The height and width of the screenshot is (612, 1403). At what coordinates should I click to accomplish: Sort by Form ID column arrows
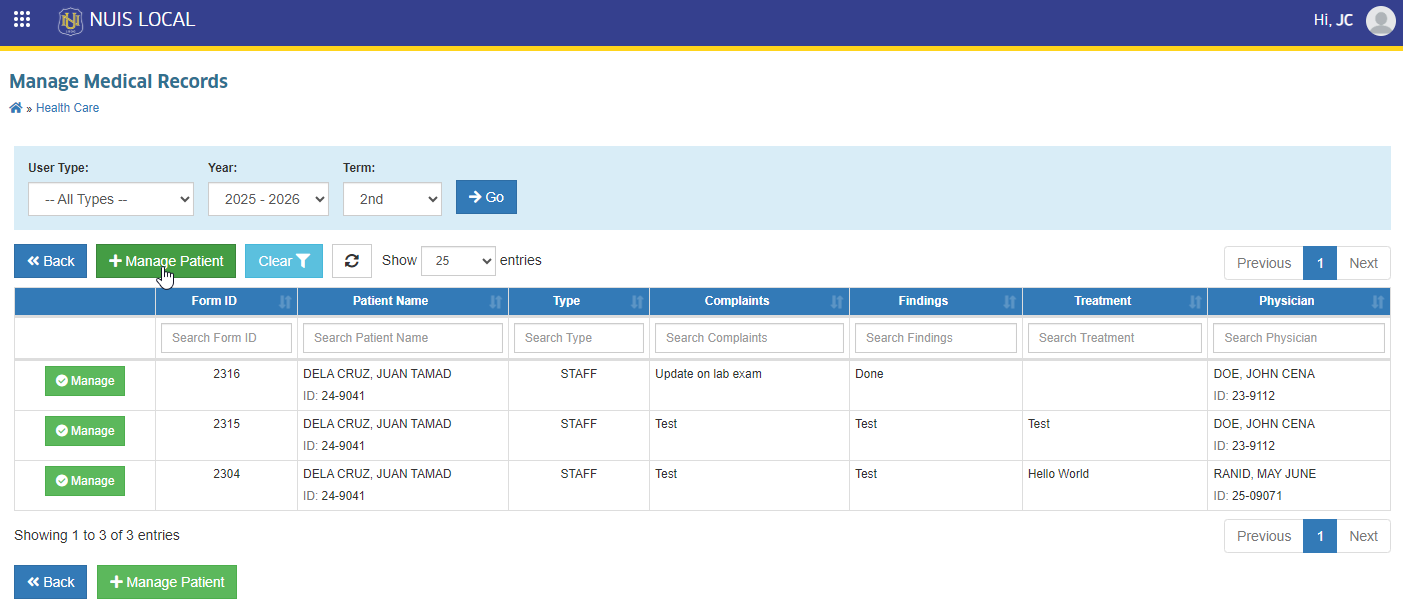point(285,301)
